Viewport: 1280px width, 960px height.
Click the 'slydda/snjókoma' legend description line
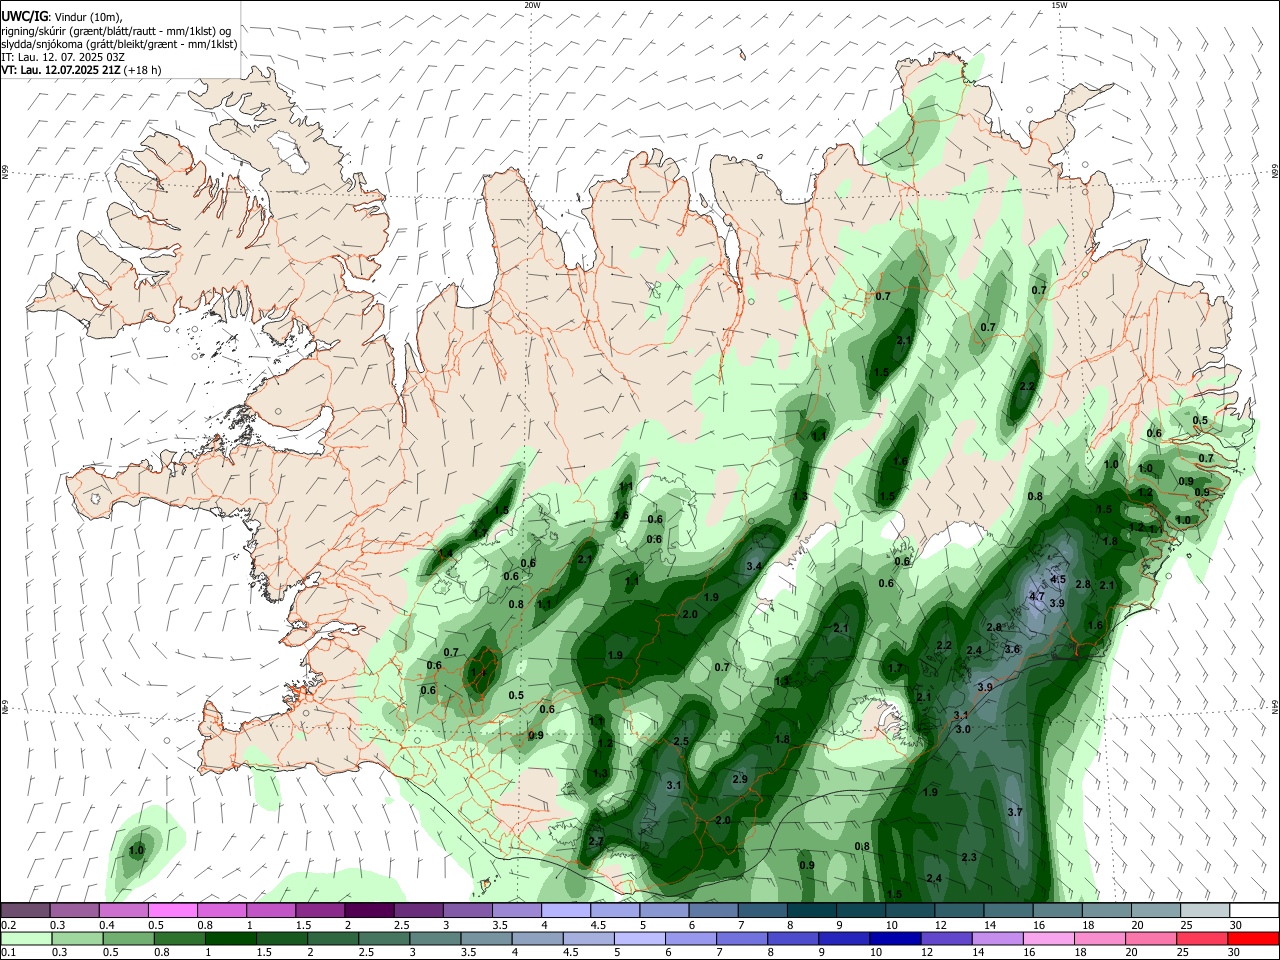click(119, 44)
